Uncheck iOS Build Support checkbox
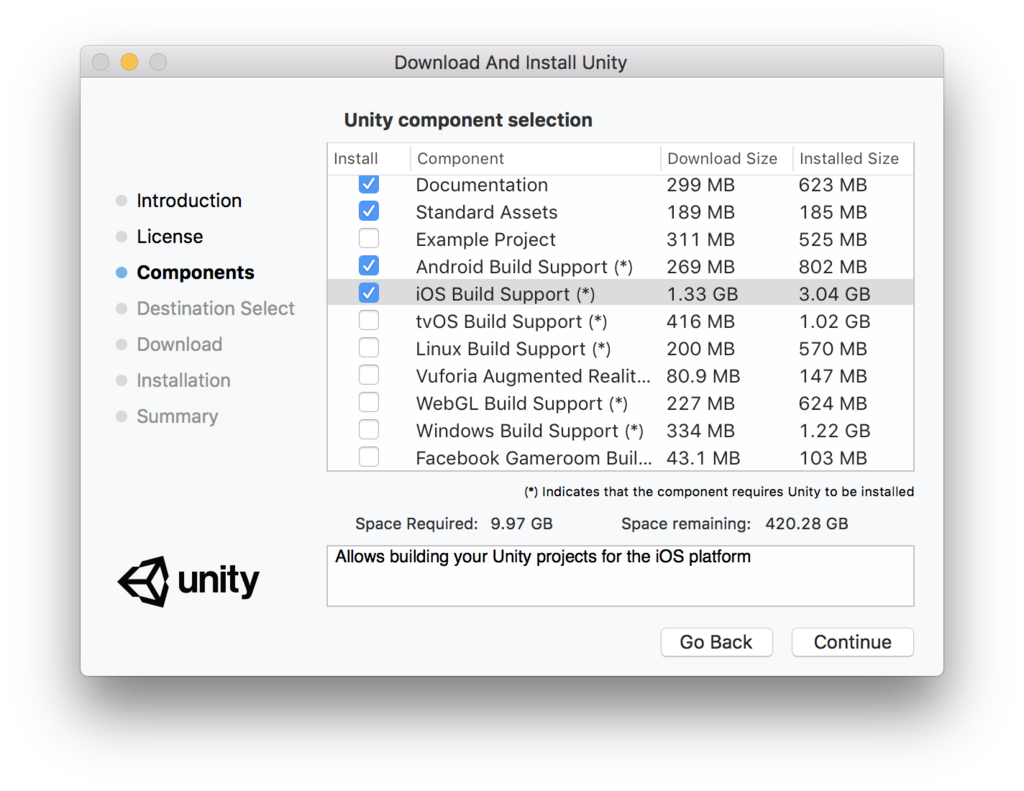The height and width of the screenshot is (791, 1024). [369, 293]
